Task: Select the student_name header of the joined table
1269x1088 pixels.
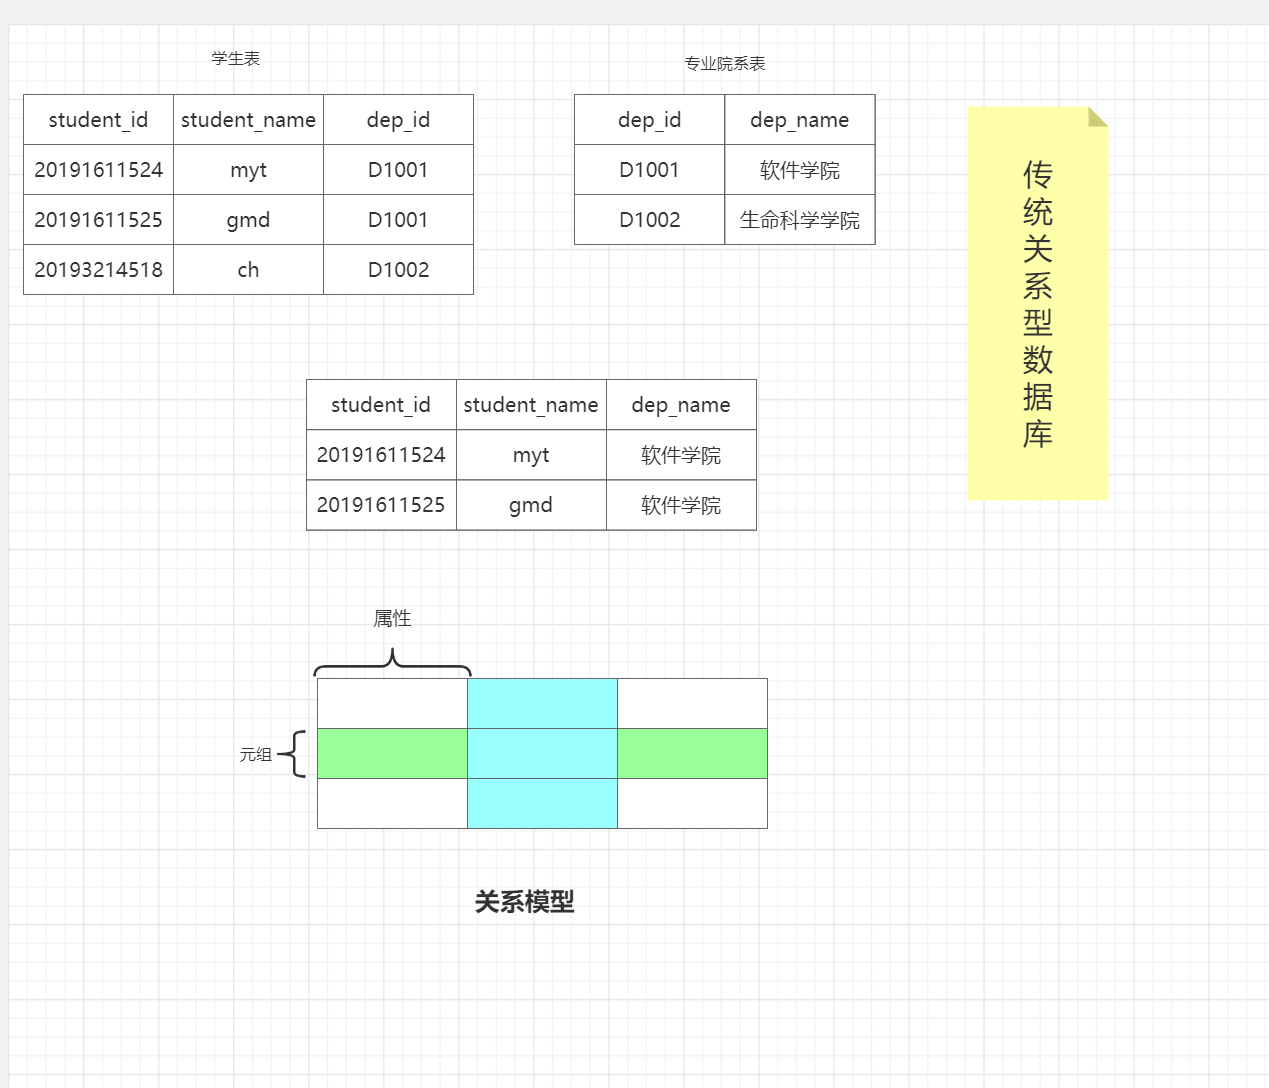Action: coord(531,404)
